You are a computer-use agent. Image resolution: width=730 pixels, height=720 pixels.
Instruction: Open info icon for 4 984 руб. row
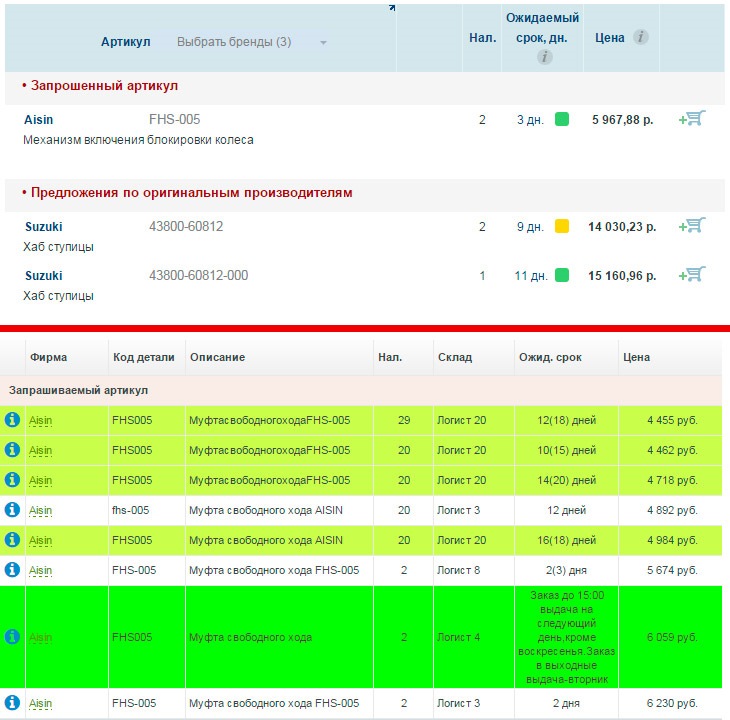point(12,539)
